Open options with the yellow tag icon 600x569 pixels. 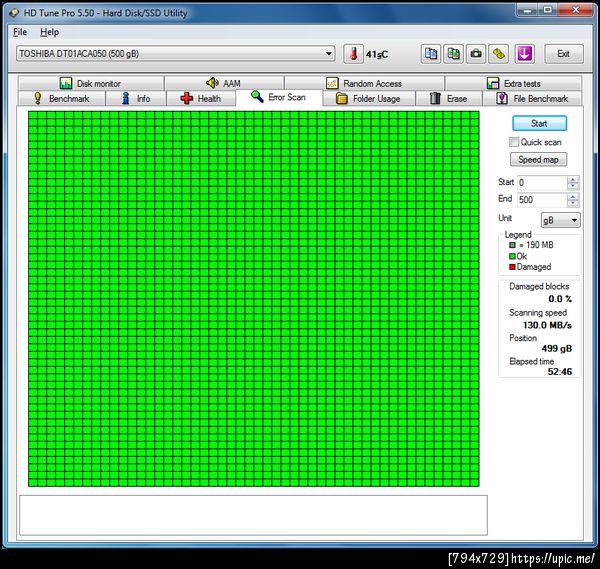point(498,54)
